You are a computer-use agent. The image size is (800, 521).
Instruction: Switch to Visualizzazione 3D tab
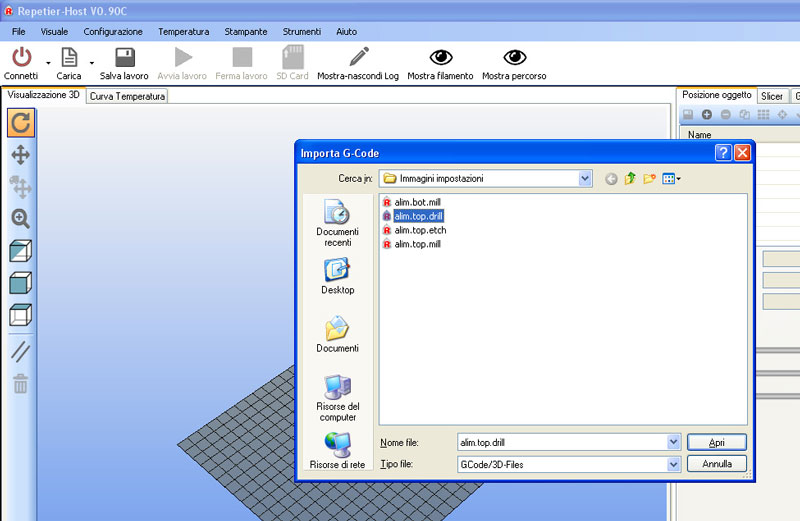[x=43, y=95]
